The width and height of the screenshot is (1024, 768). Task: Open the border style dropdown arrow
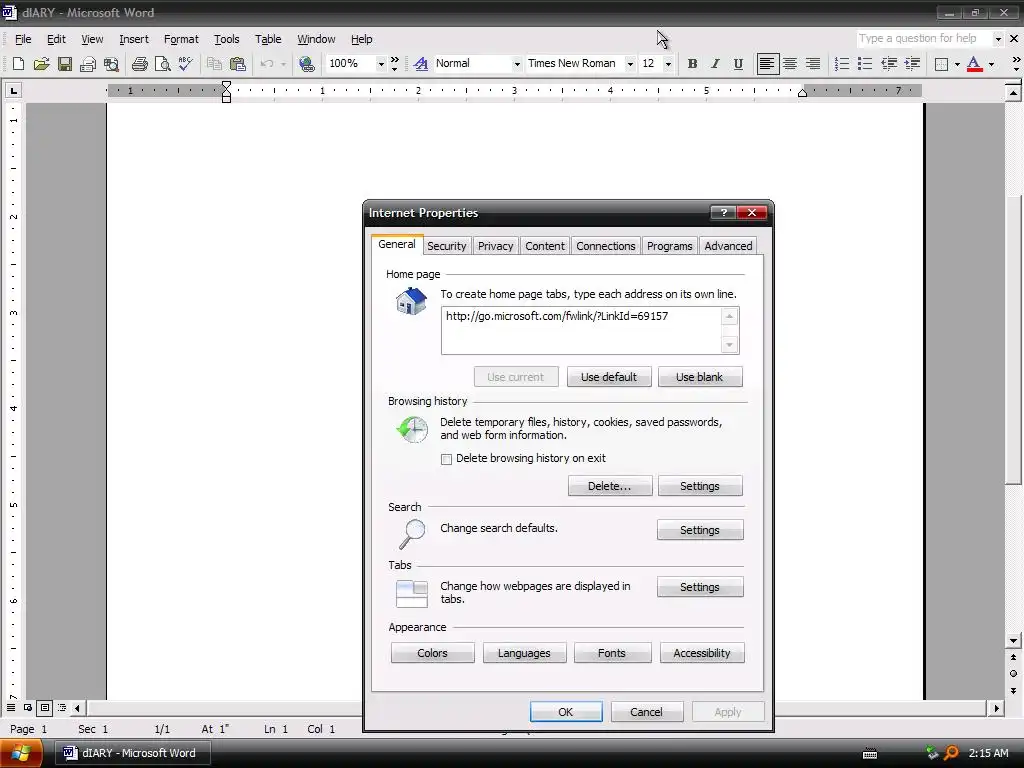tap(957, 64)
